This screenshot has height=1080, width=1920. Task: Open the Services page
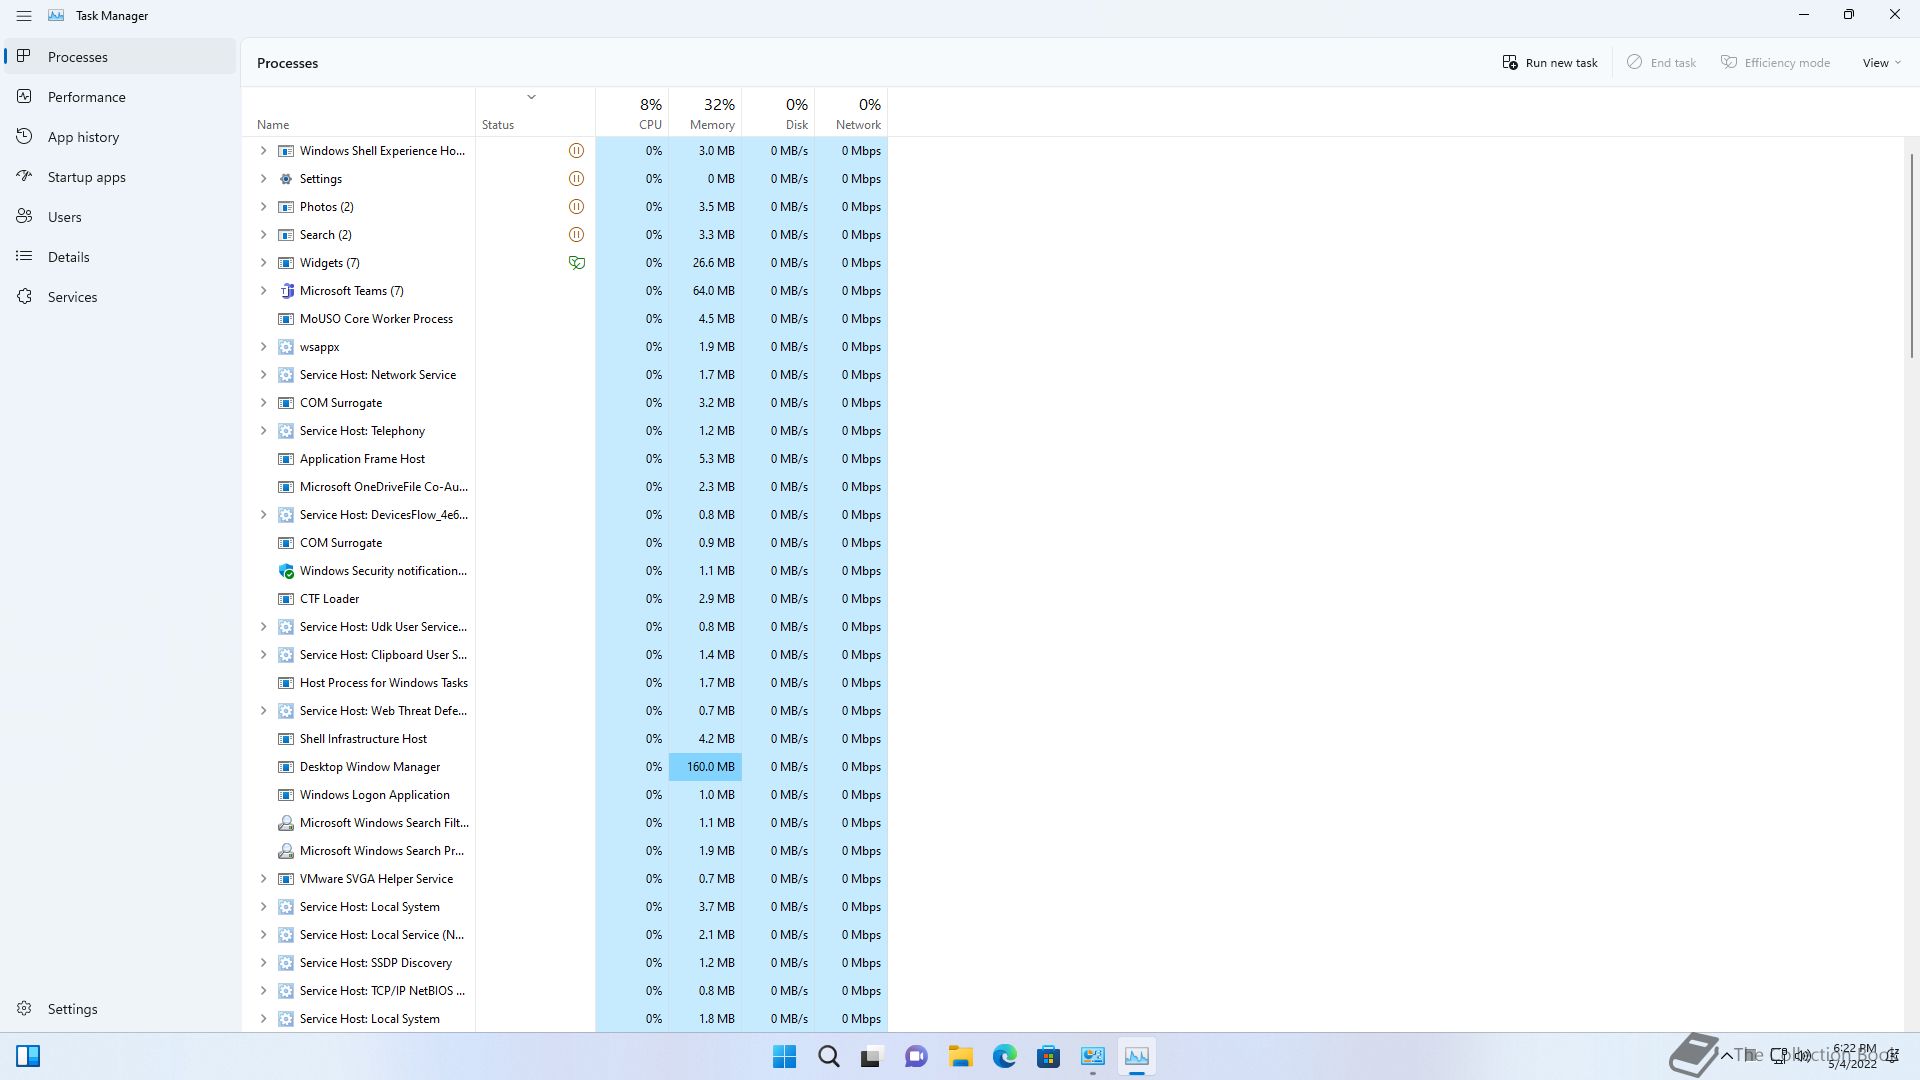click(120, 297)
